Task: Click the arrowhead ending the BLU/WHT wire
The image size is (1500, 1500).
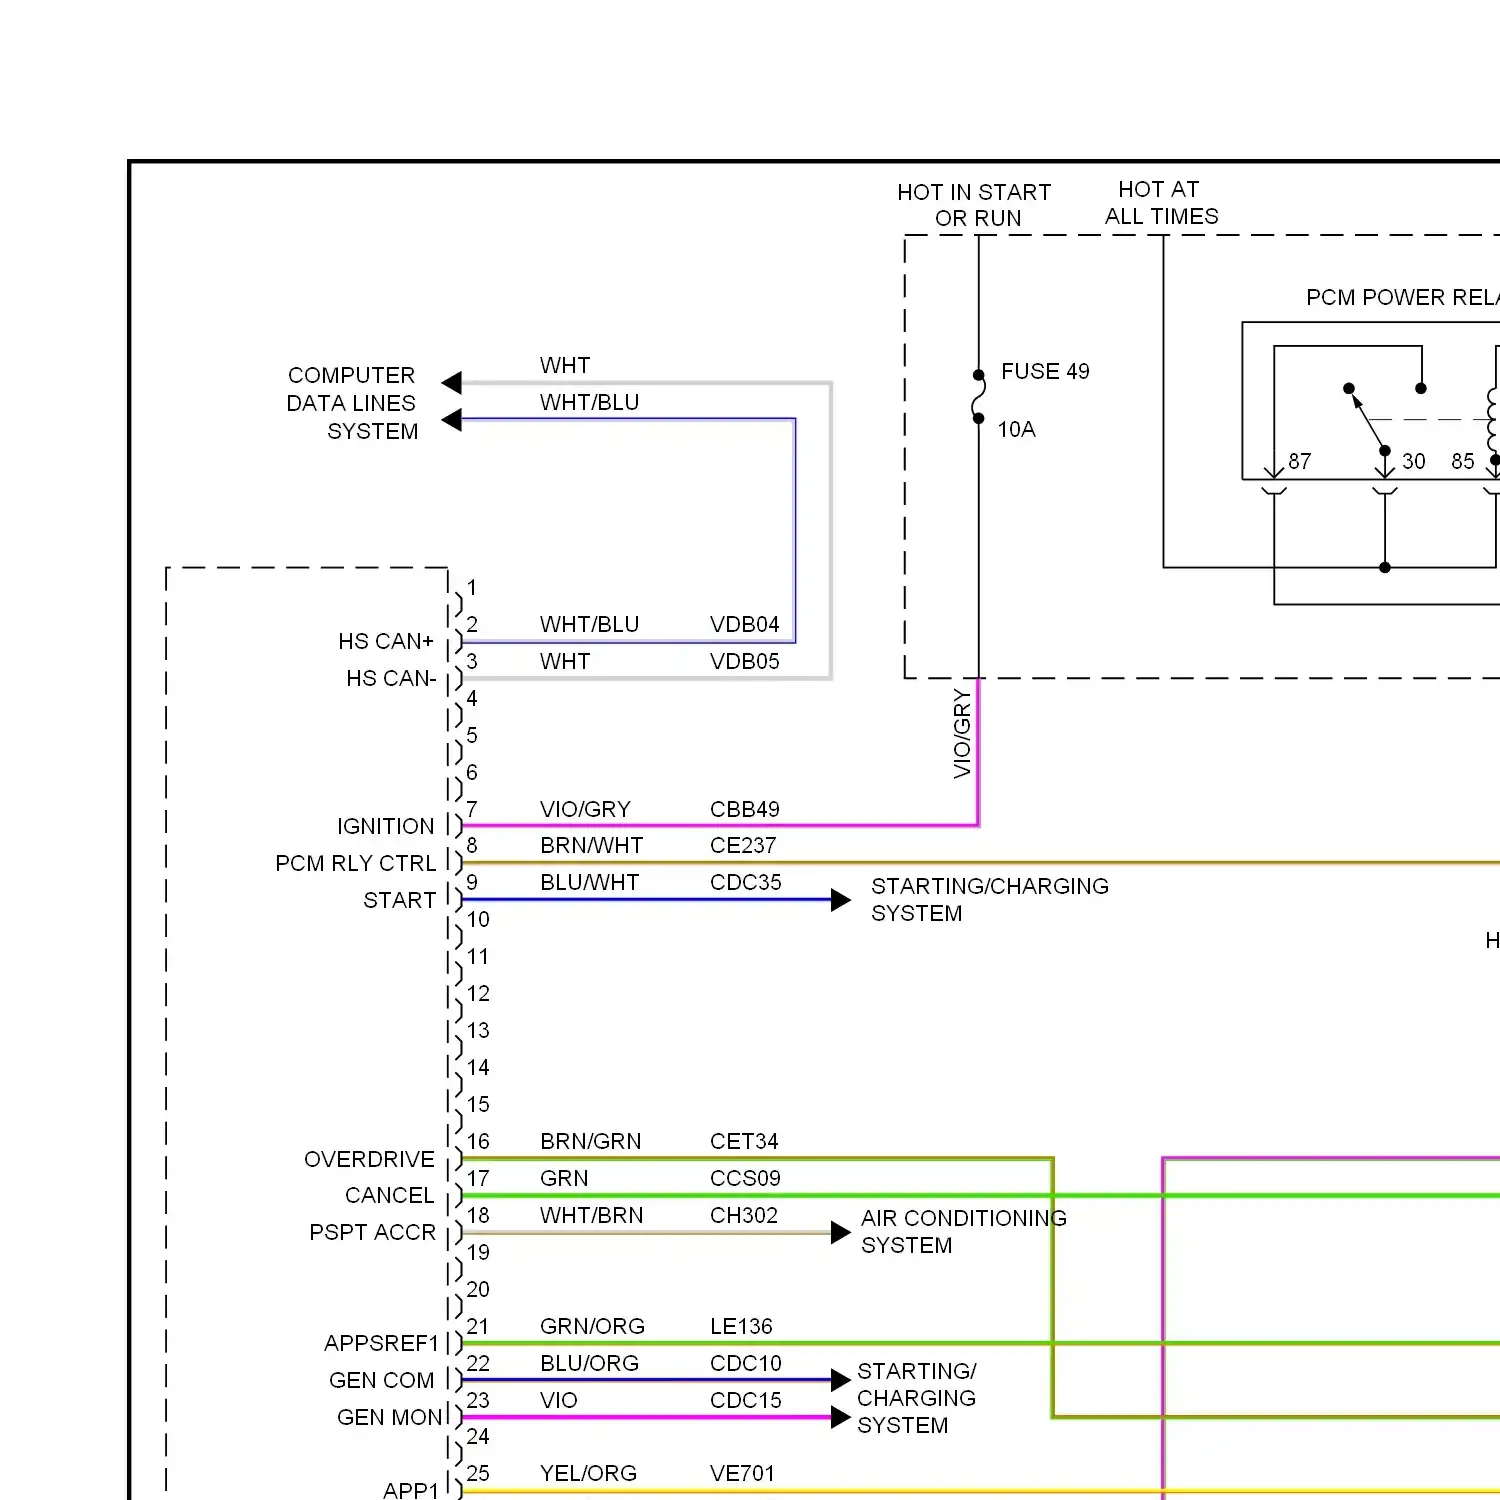Action: click(841, 900)
